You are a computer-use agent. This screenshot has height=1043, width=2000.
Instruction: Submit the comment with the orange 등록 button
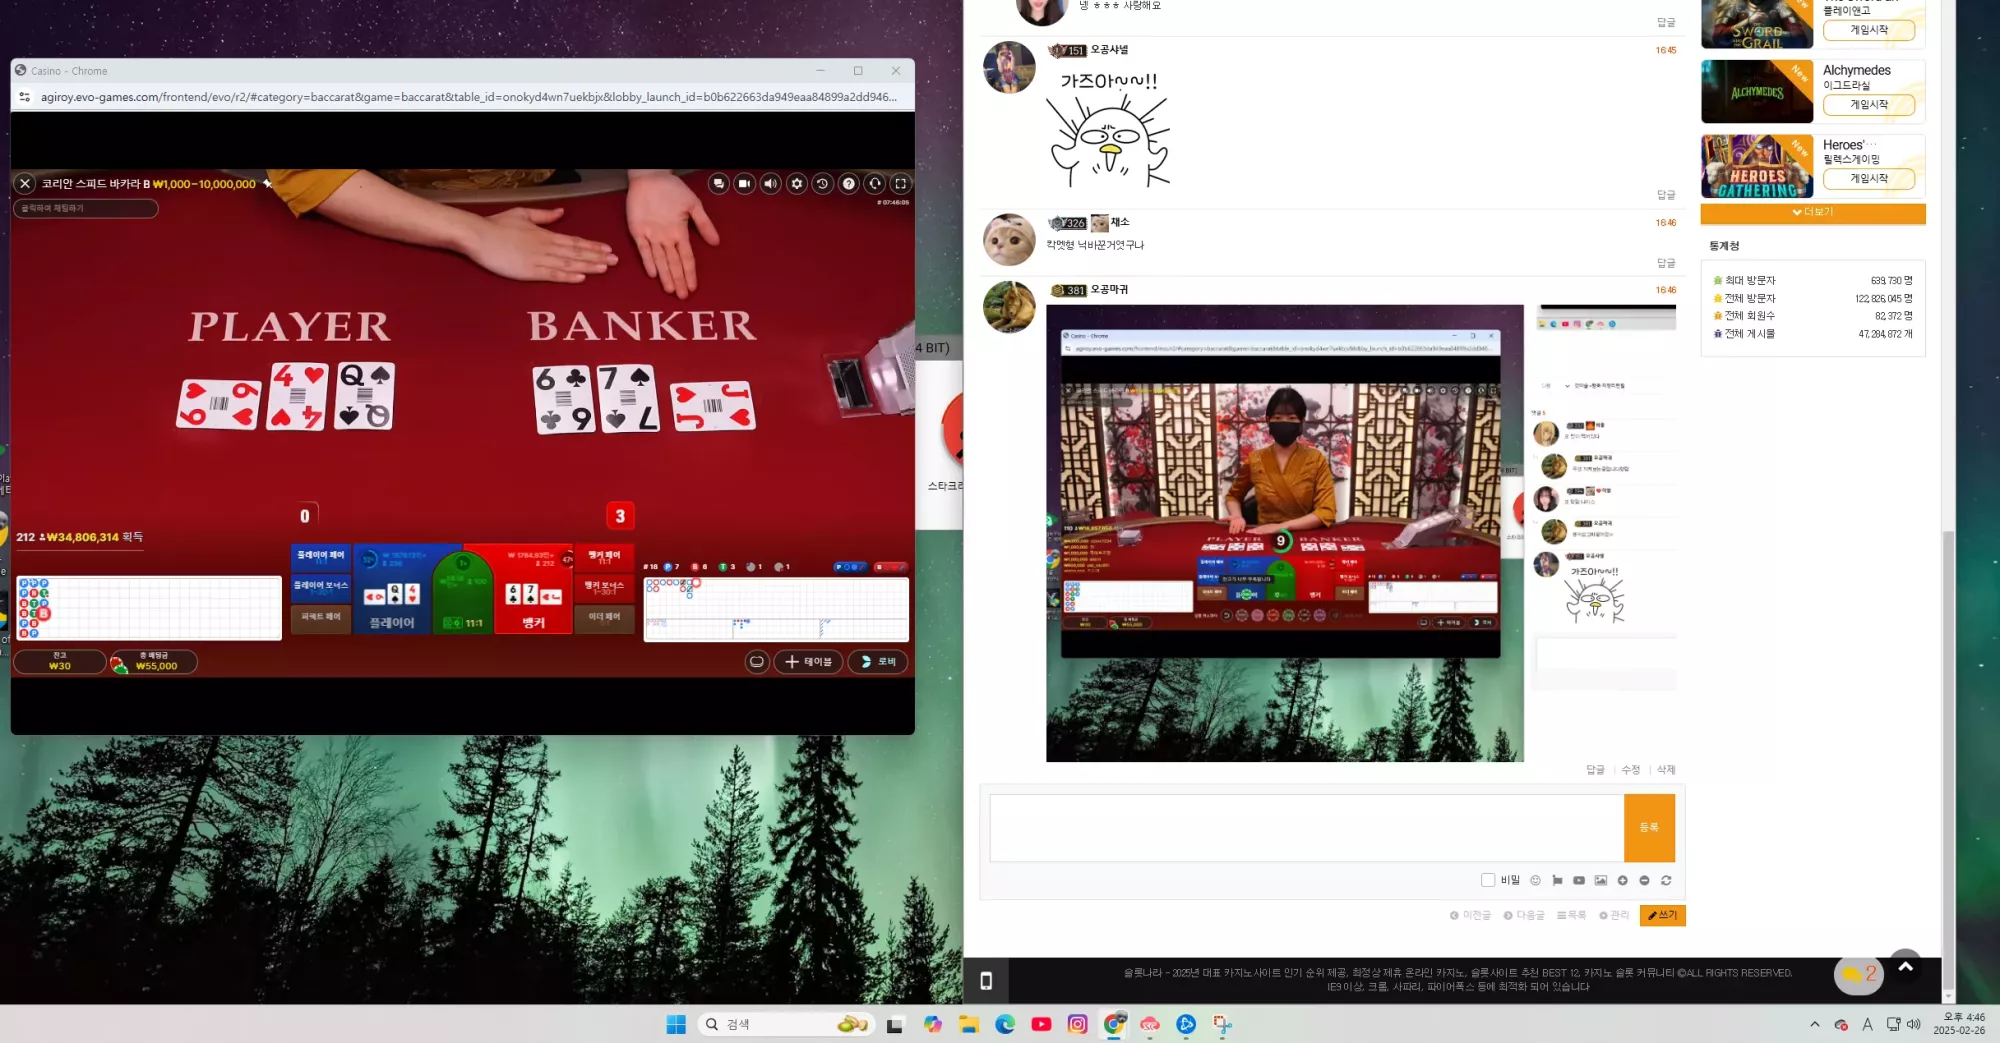point(1649,828)
